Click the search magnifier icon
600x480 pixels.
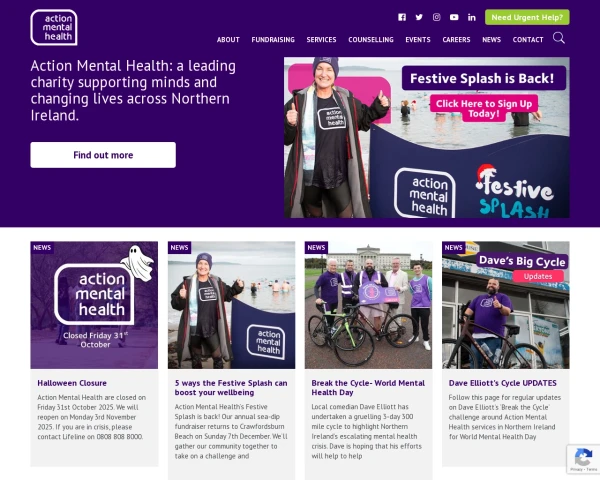(x=559, y=38)
